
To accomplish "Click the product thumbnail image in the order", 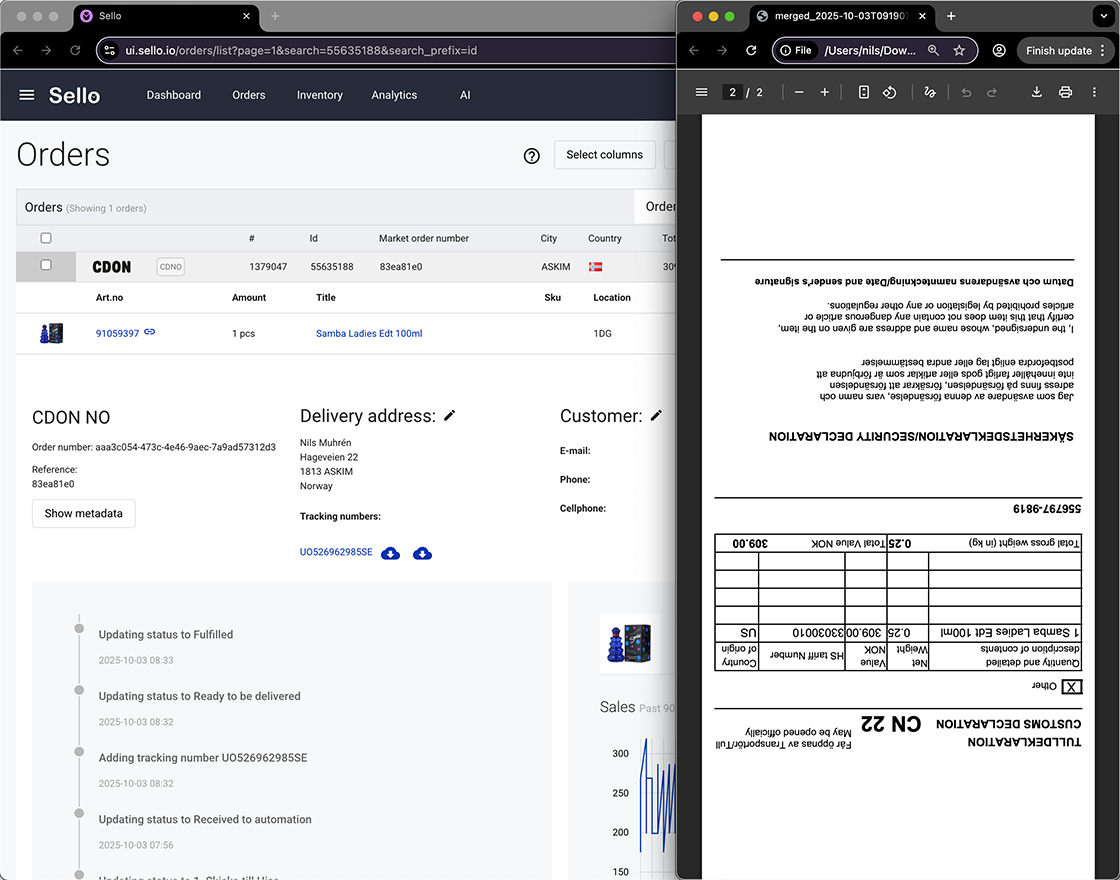I will pyautogui.click(x=51, y=333).
